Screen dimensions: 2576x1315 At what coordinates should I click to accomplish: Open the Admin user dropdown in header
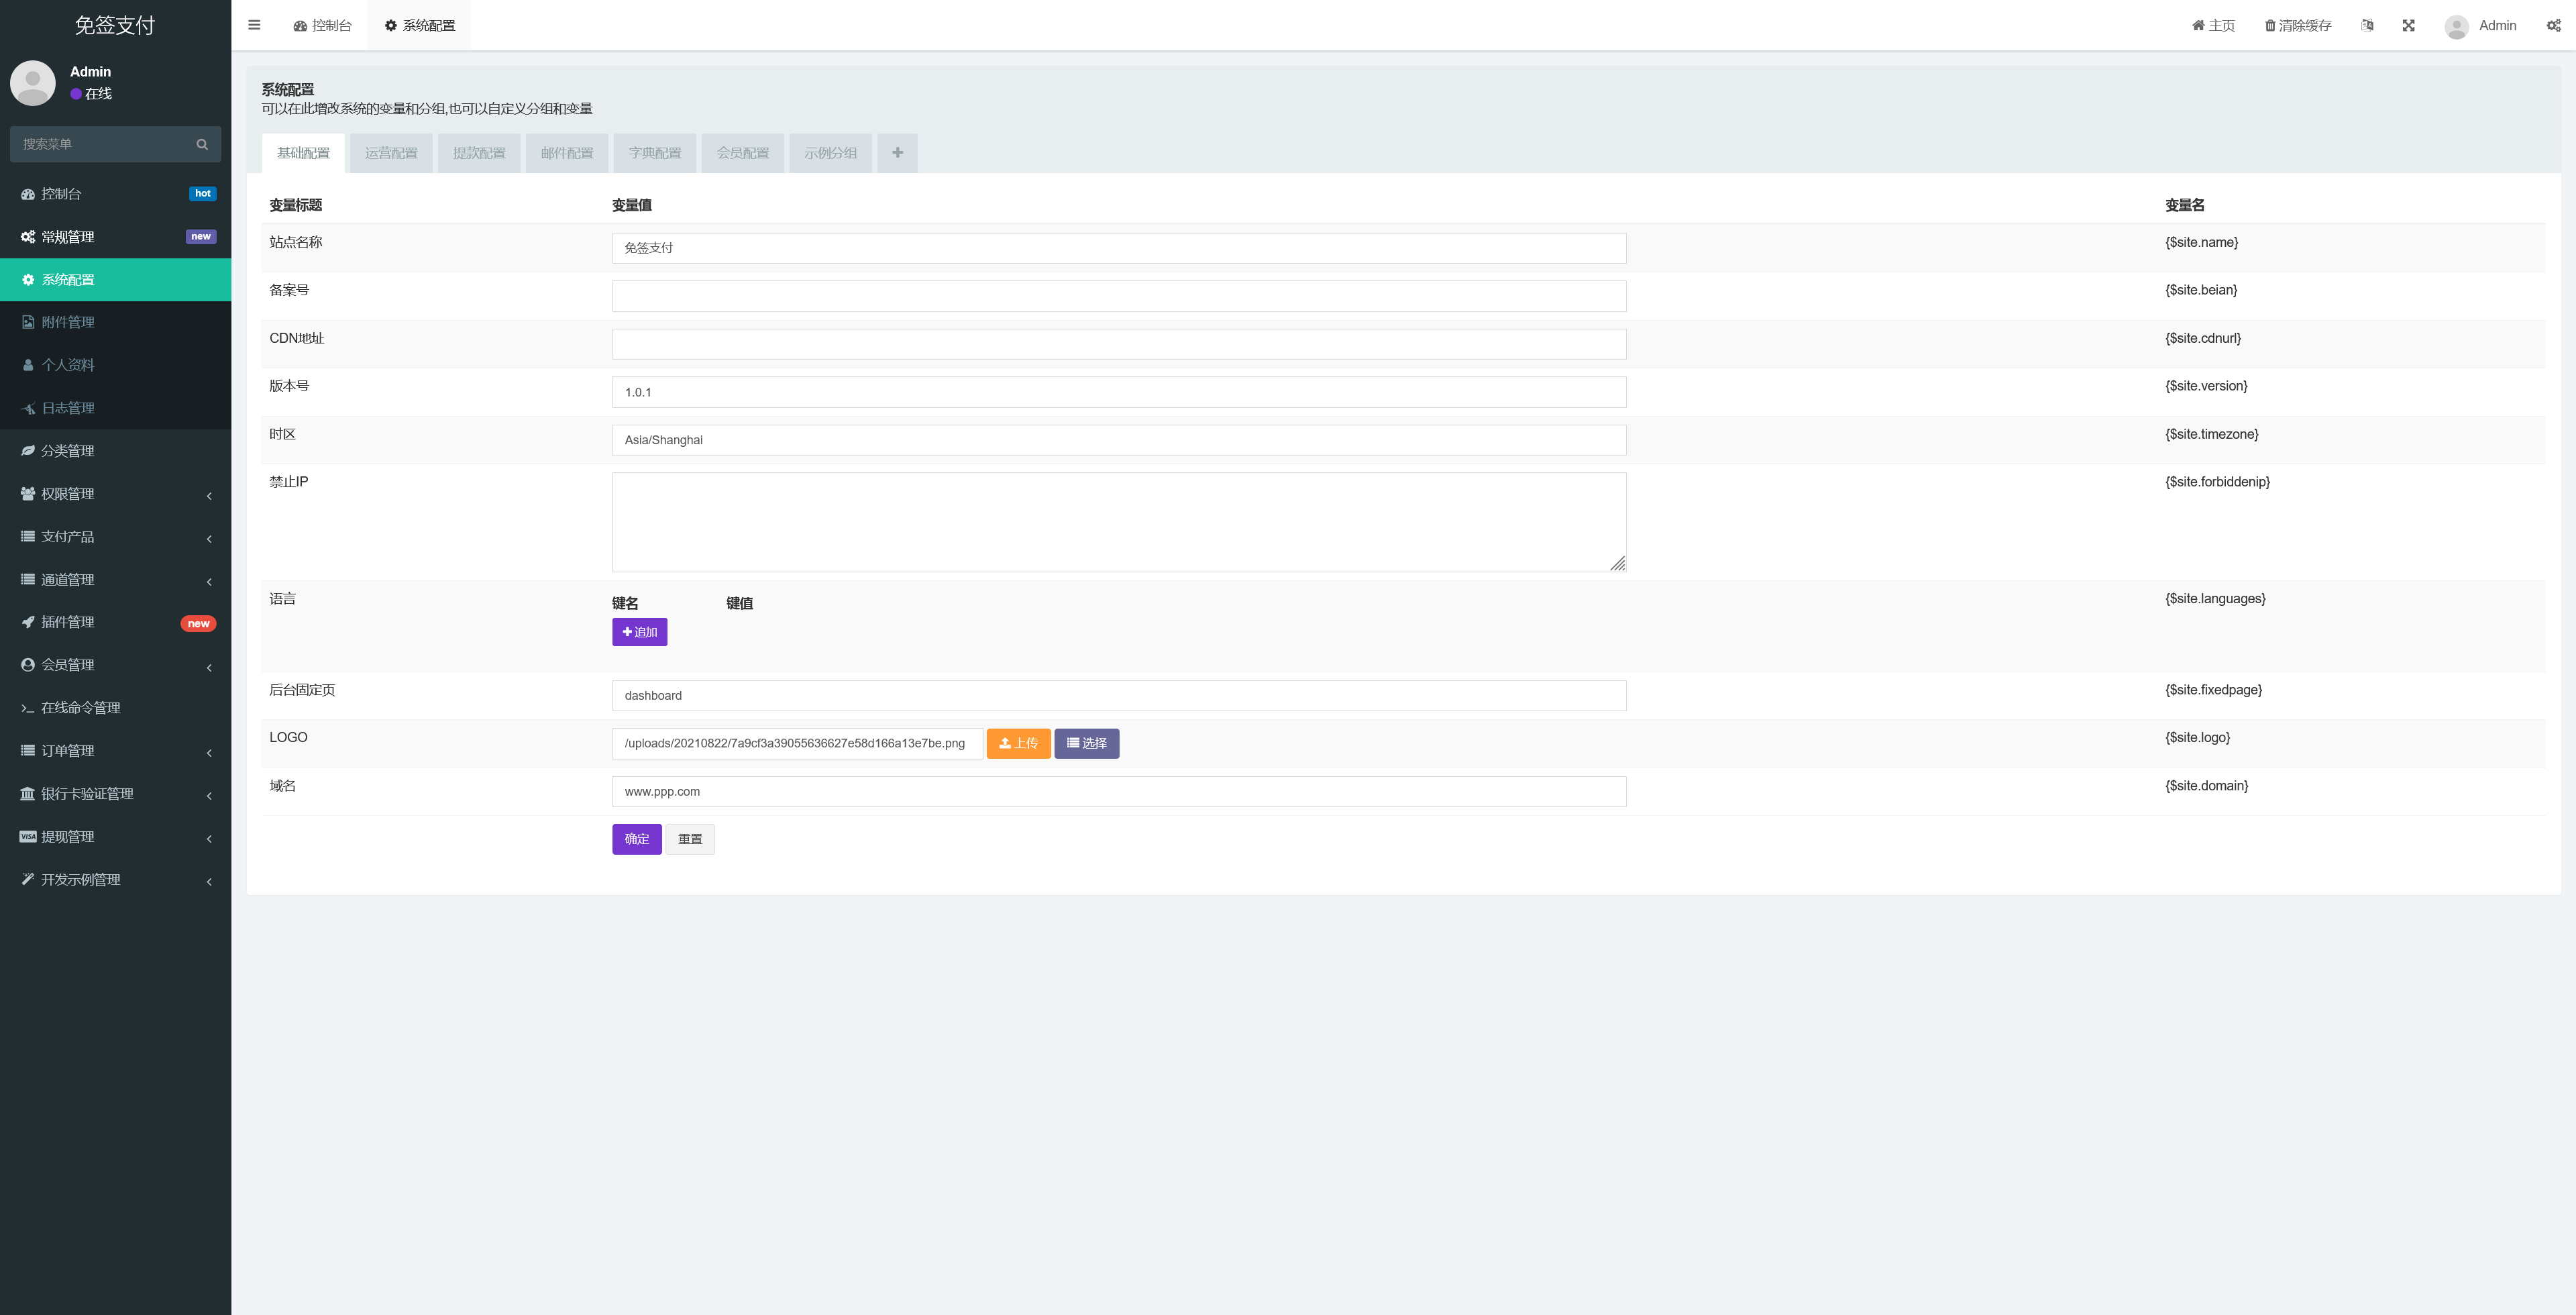click(x=2481, y=26)
